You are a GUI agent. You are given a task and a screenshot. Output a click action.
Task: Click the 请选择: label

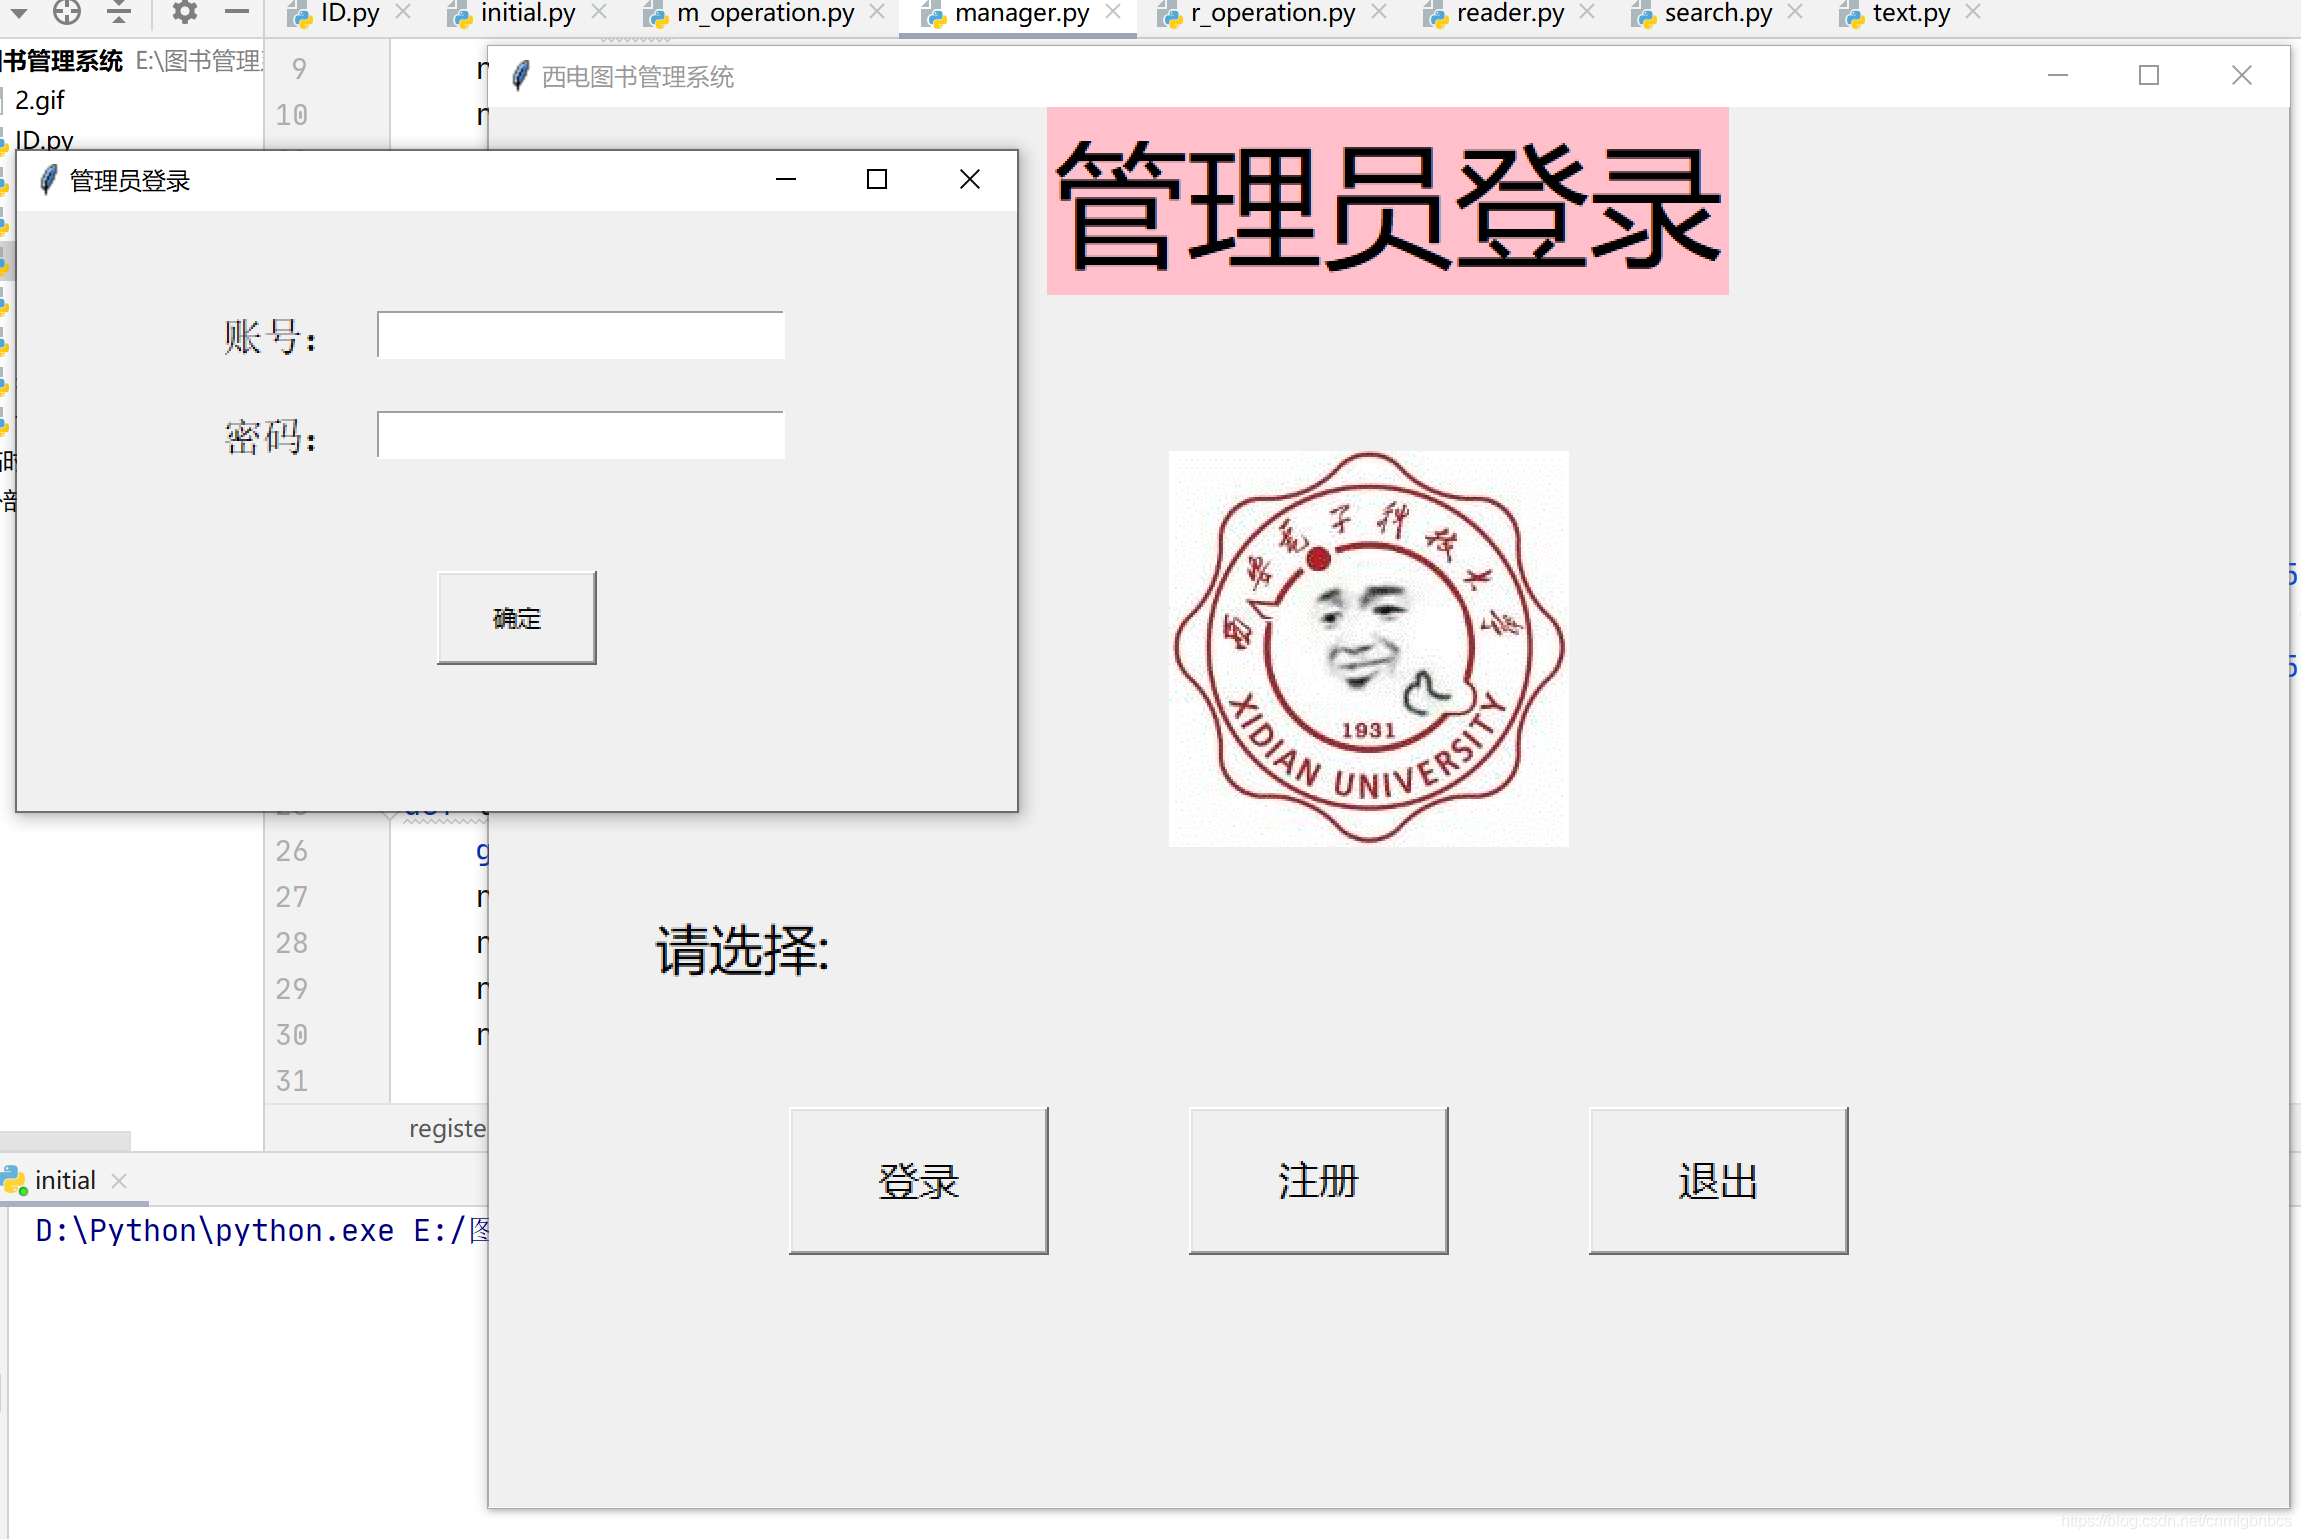(x=742, y=950)
